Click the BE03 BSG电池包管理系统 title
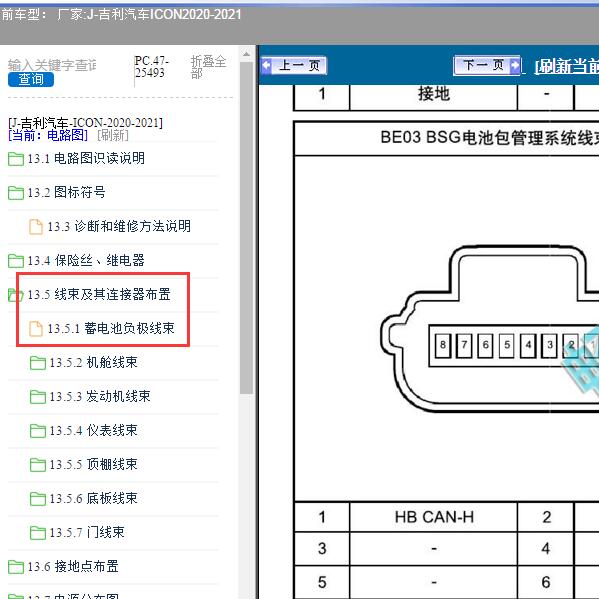The height and width of the screenshot is (599, 599). tap(489, 138)
